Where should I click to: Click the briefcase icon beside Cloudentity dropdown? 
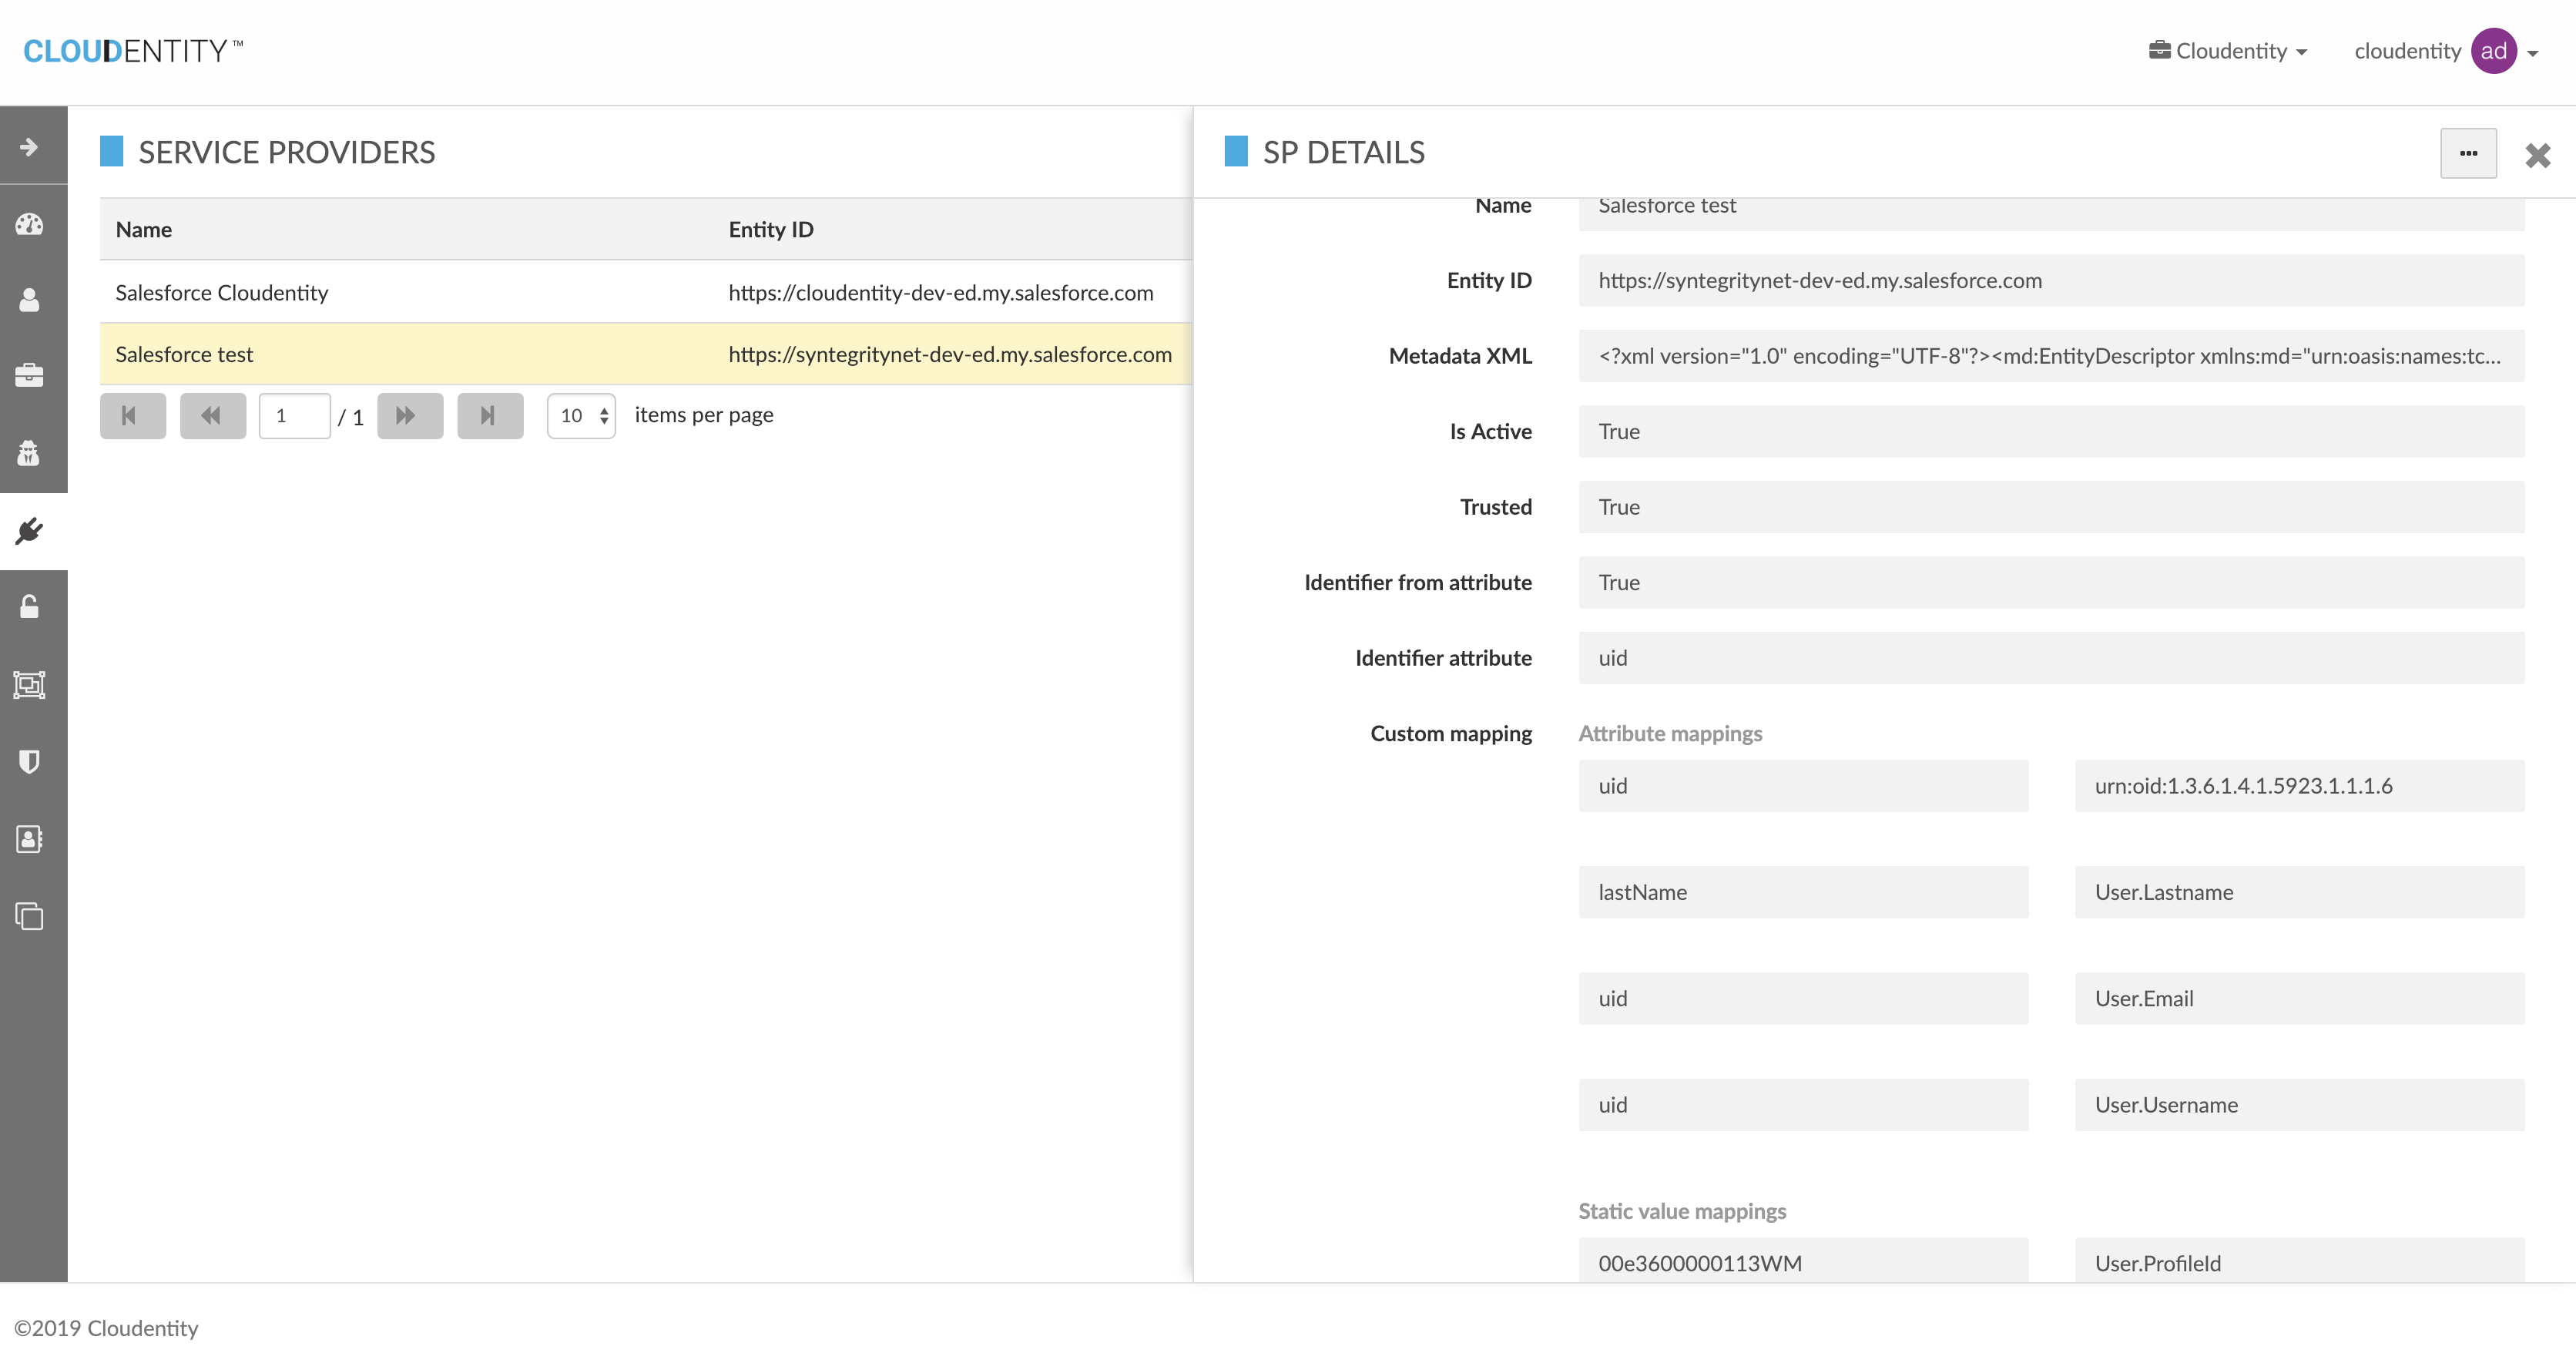click(x=2159, y=50)
